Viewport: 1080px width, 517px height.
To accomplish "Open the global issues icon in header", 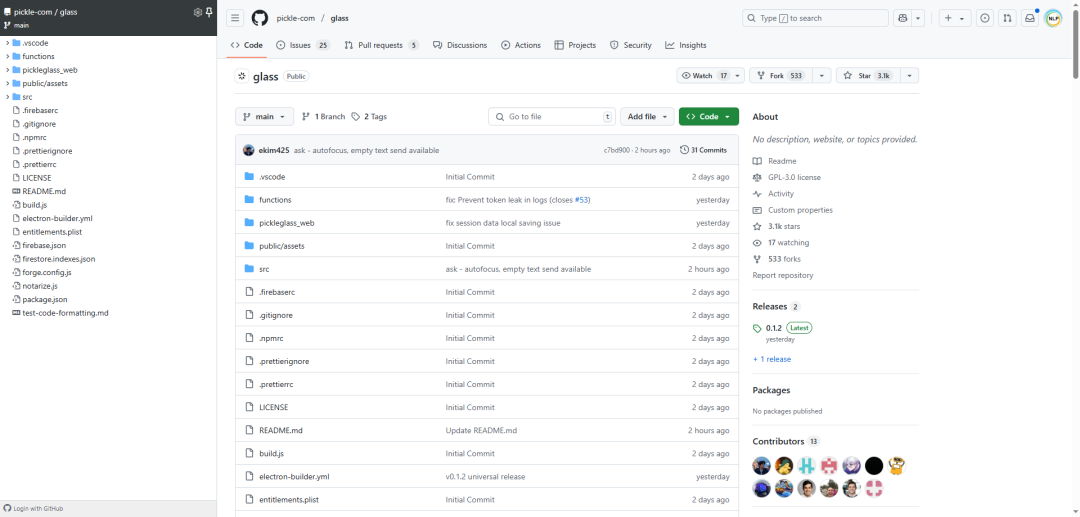I will coord(986,19).
